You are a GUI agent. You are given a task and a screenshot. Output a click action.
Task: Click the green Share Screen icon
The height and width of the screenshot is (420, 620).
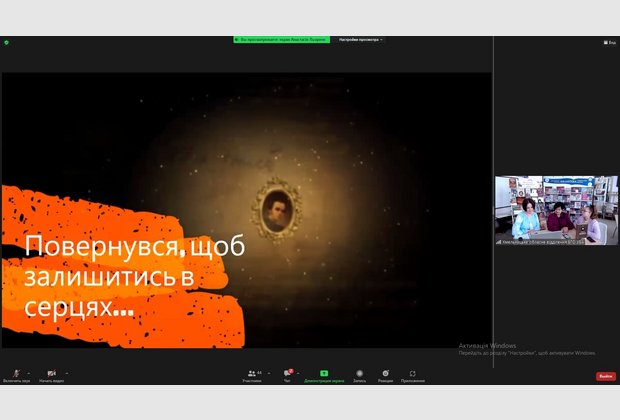pyautogui.click(x=324, y=373)
